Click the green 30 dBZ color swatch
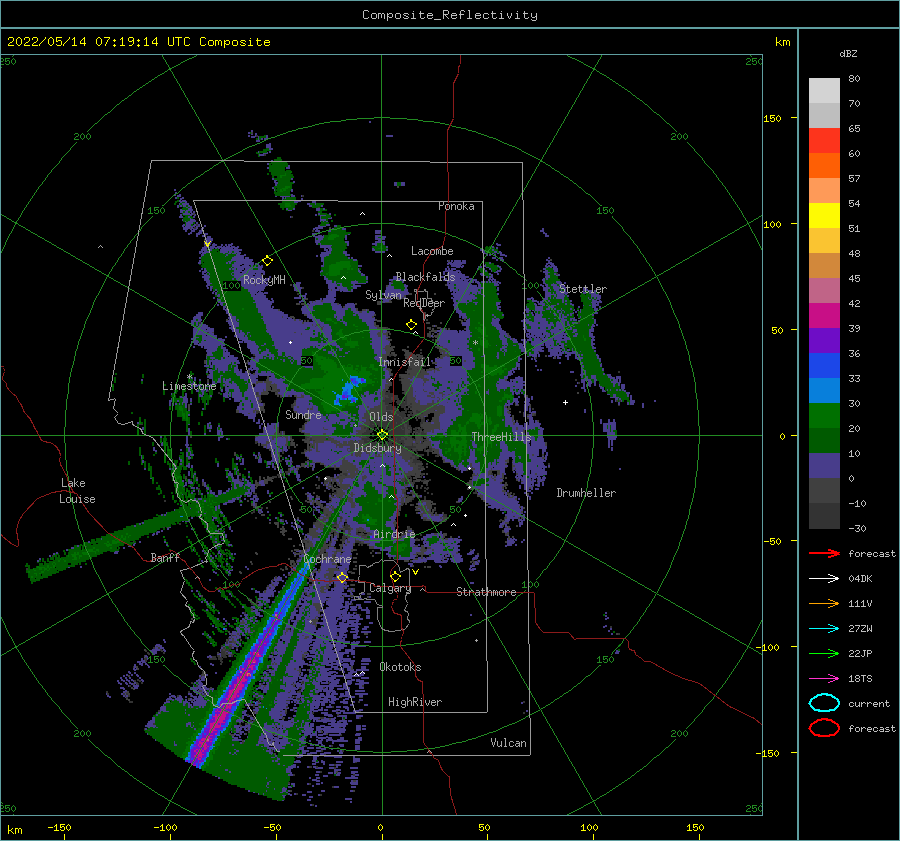Viewport: 900px width, 841px height. 824,416
